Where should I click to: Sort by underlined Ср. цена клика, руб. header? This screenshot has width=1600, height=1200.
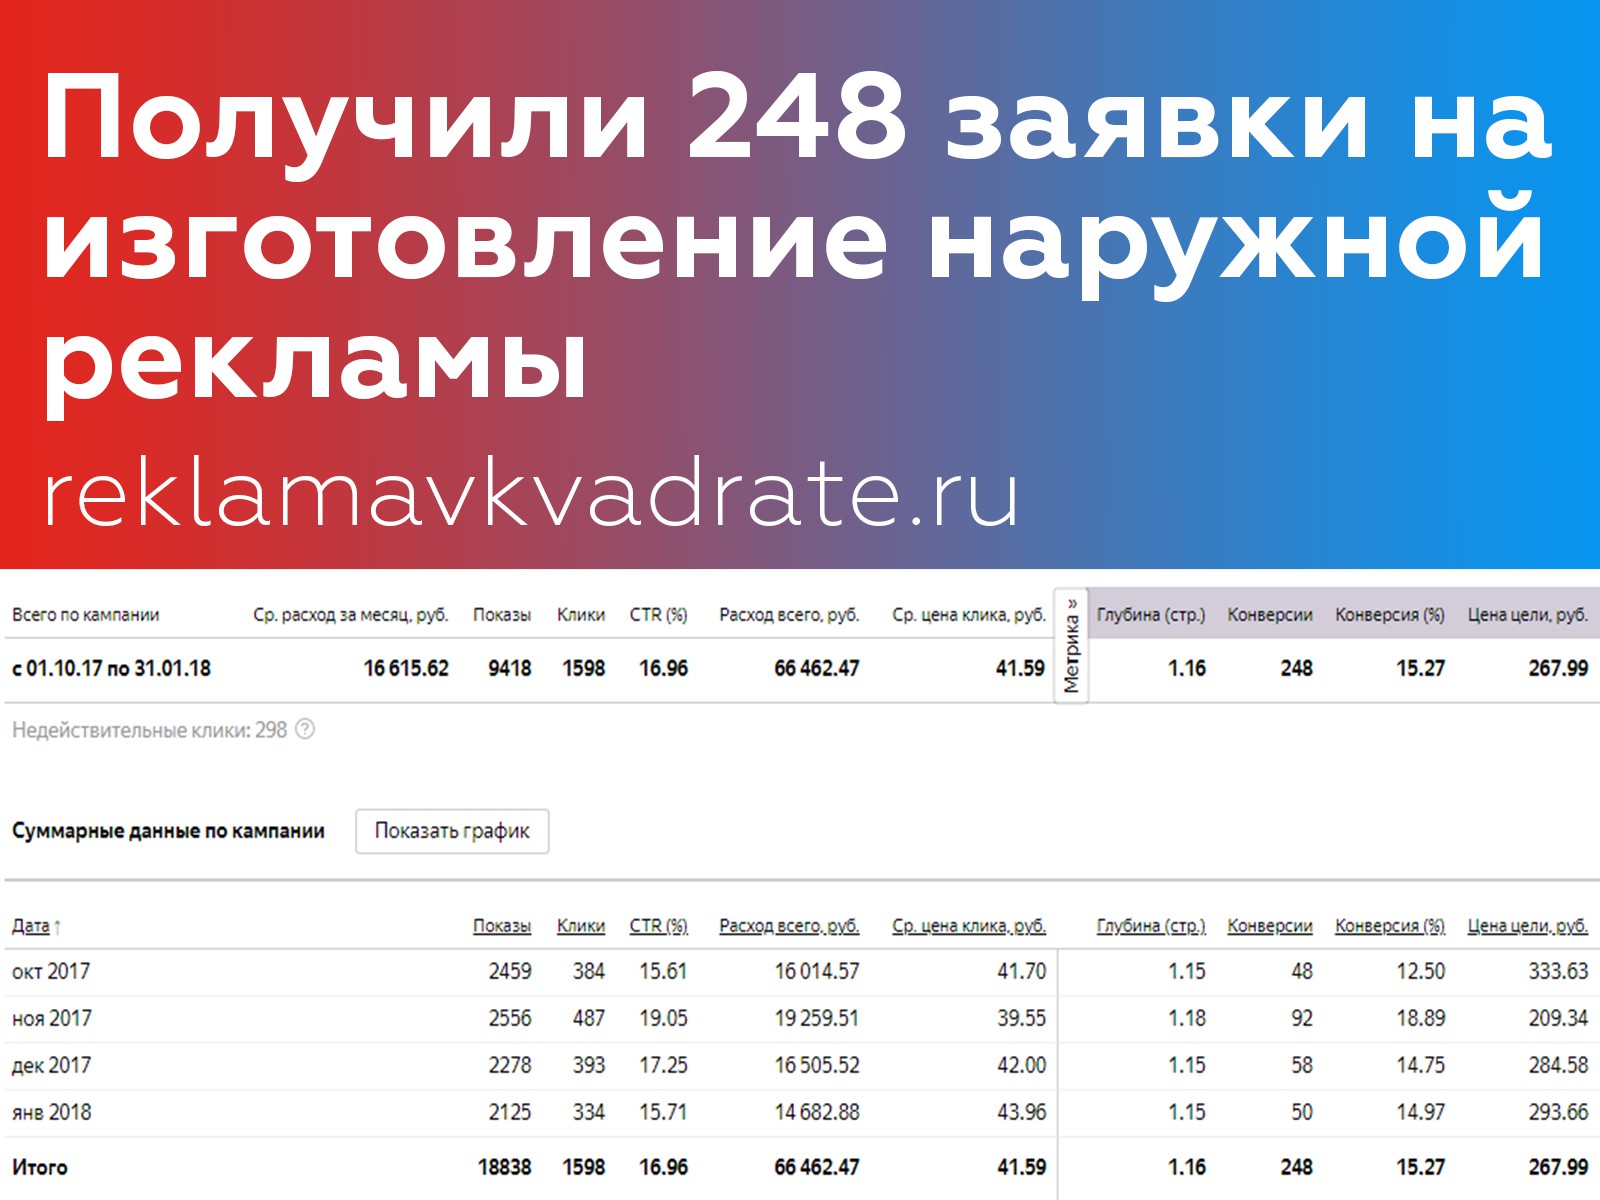tap(969, 926)
